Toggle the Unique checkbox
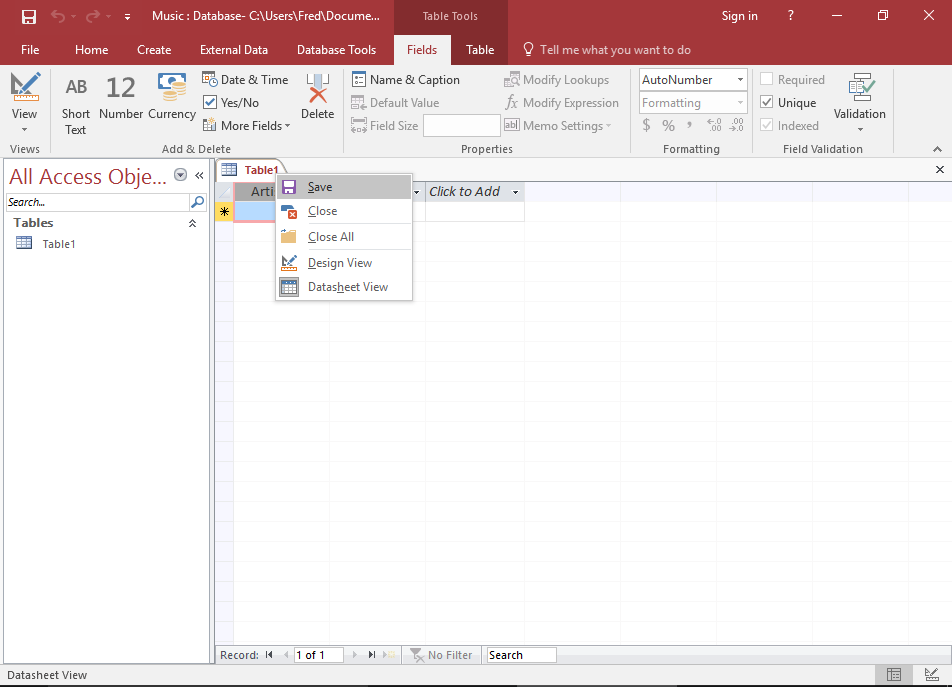Viewport: 952px width, 687px height. [x=767, y=102]
